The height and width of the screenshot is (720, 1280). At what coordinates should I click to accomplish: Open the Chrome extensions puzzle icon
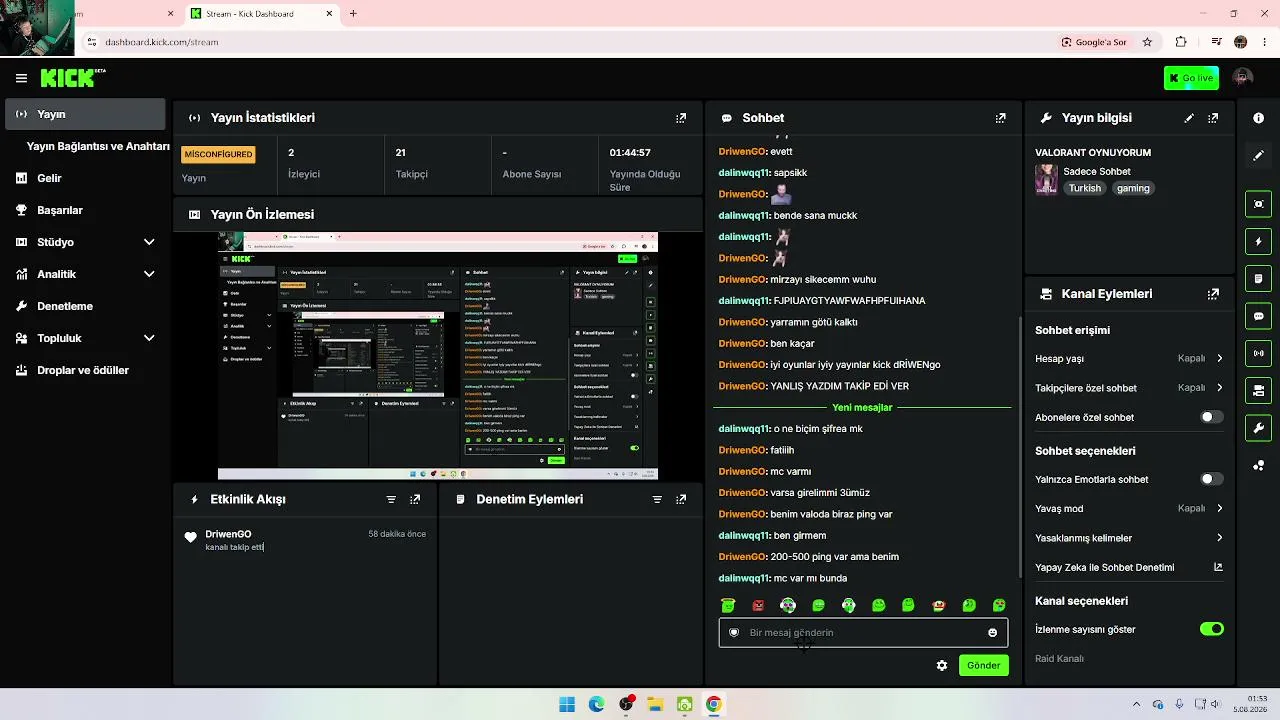pyautogui.click(x=1181, y=42)
